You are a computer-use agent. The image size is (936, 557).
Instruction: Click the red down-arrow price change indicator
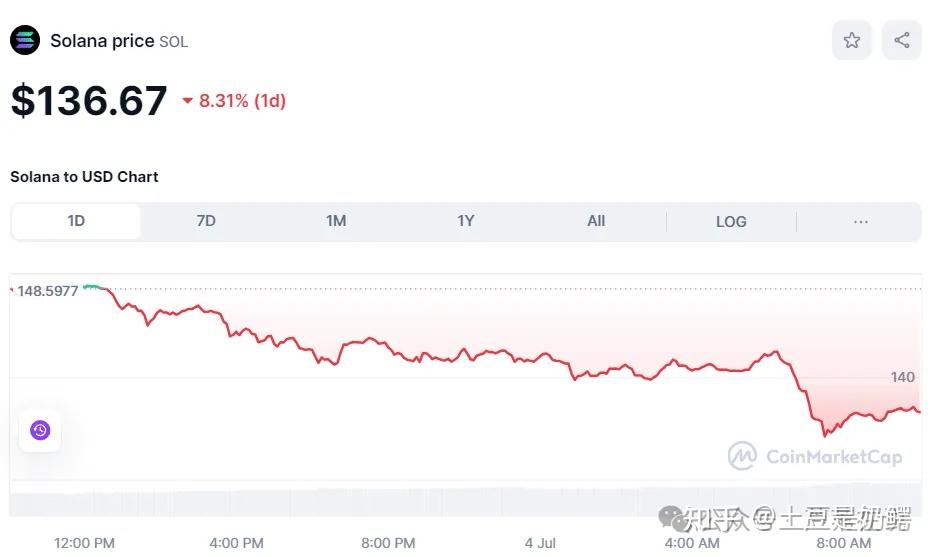tap(187, 101)
